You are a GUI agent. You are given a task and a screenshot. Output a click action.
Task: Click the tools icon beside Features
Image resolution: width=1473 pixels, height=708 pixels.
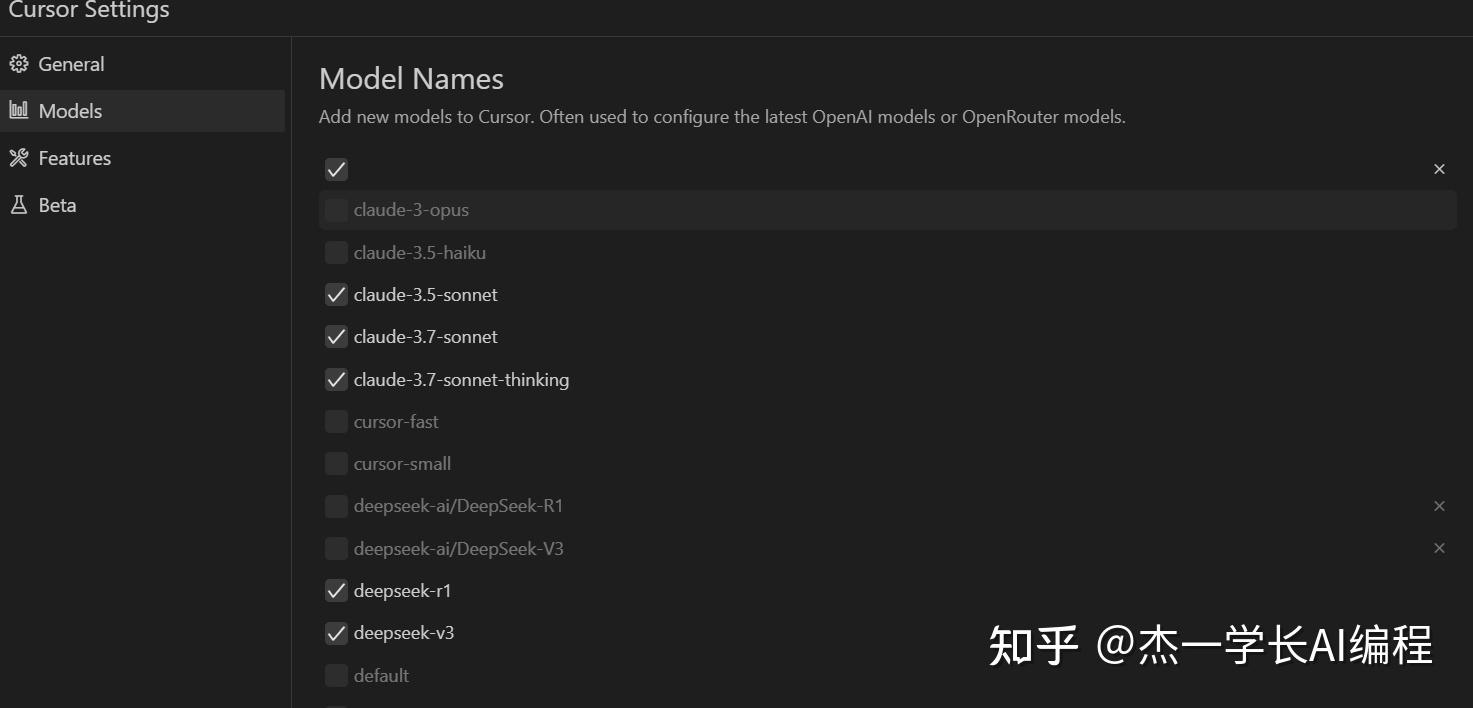click(18, 157)
